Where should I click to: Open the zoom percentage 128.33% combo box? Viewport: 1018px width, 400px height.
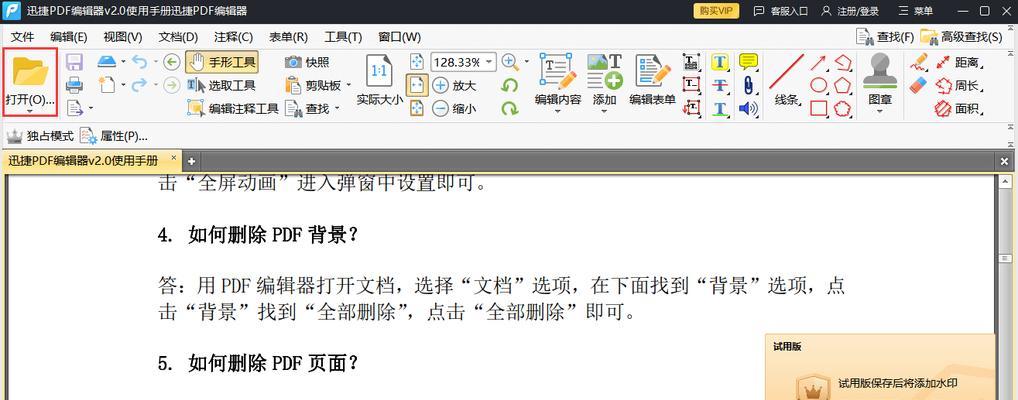tap(463, 62)
